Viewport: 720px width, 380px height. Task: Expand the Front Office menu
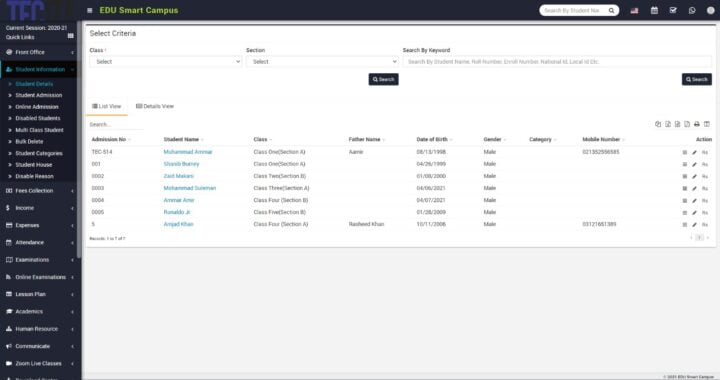[x=39, y=52]
